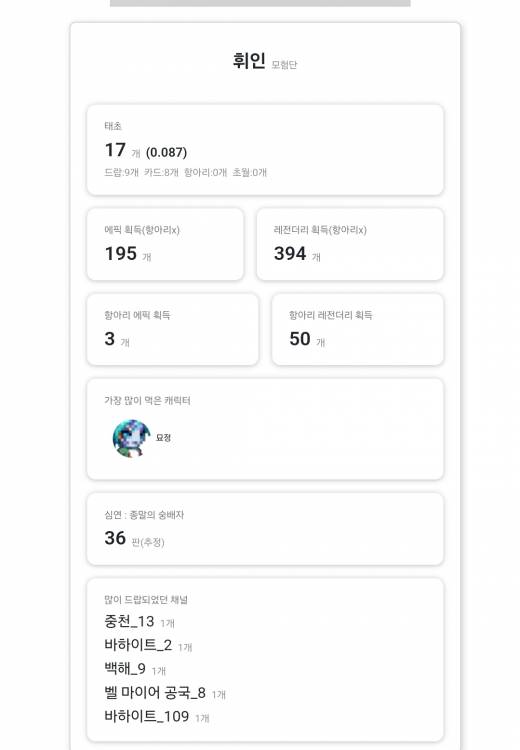Image resolution: width=520 pixels, height=750 pixels.
Task: Click the 드랍:9개 breakdown text
Action: click(x=121, y=172)
